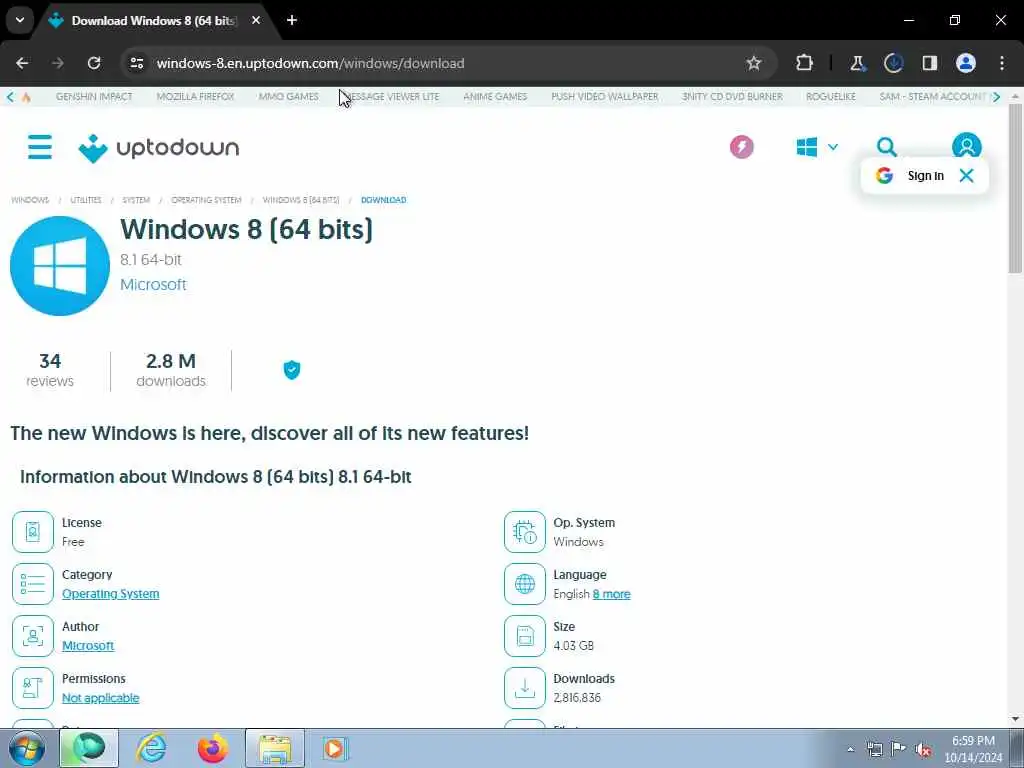Click the user profile icon in uptodown header
This screenshot has height=768, width=1024.
tap(966, 146)
